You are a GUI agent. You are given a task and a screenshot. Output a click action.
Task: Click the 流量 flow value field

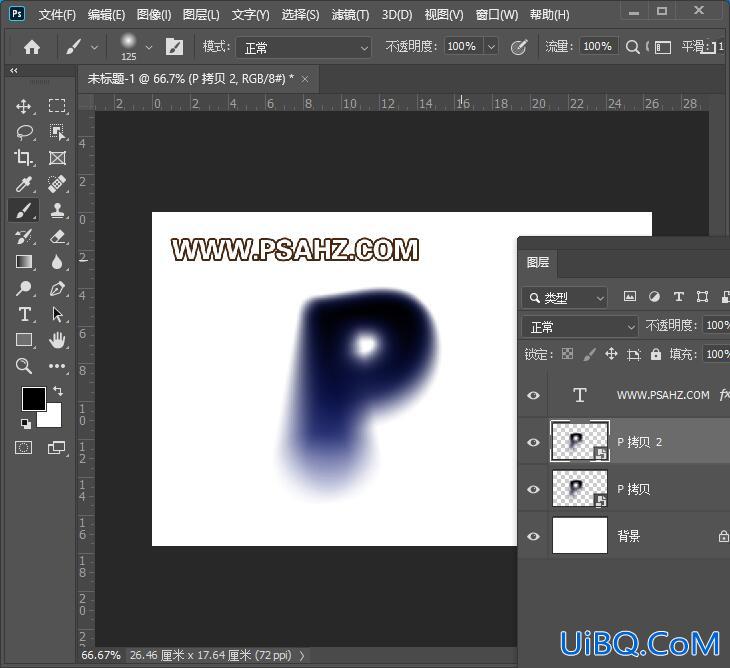click(x=599, y=47)
